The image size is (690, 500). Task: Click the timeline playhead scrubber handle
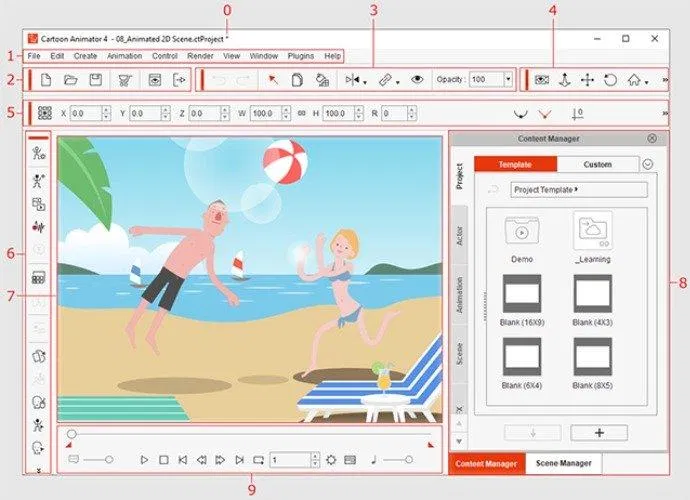tap(72, 434)
